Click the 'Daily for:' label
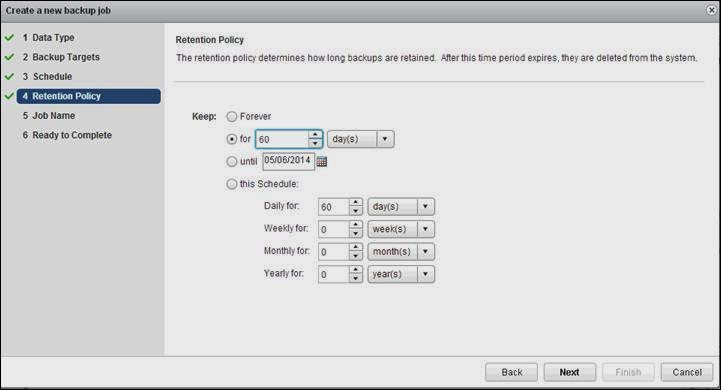Viewport: 721px width, 390px height. pos(281,206)
